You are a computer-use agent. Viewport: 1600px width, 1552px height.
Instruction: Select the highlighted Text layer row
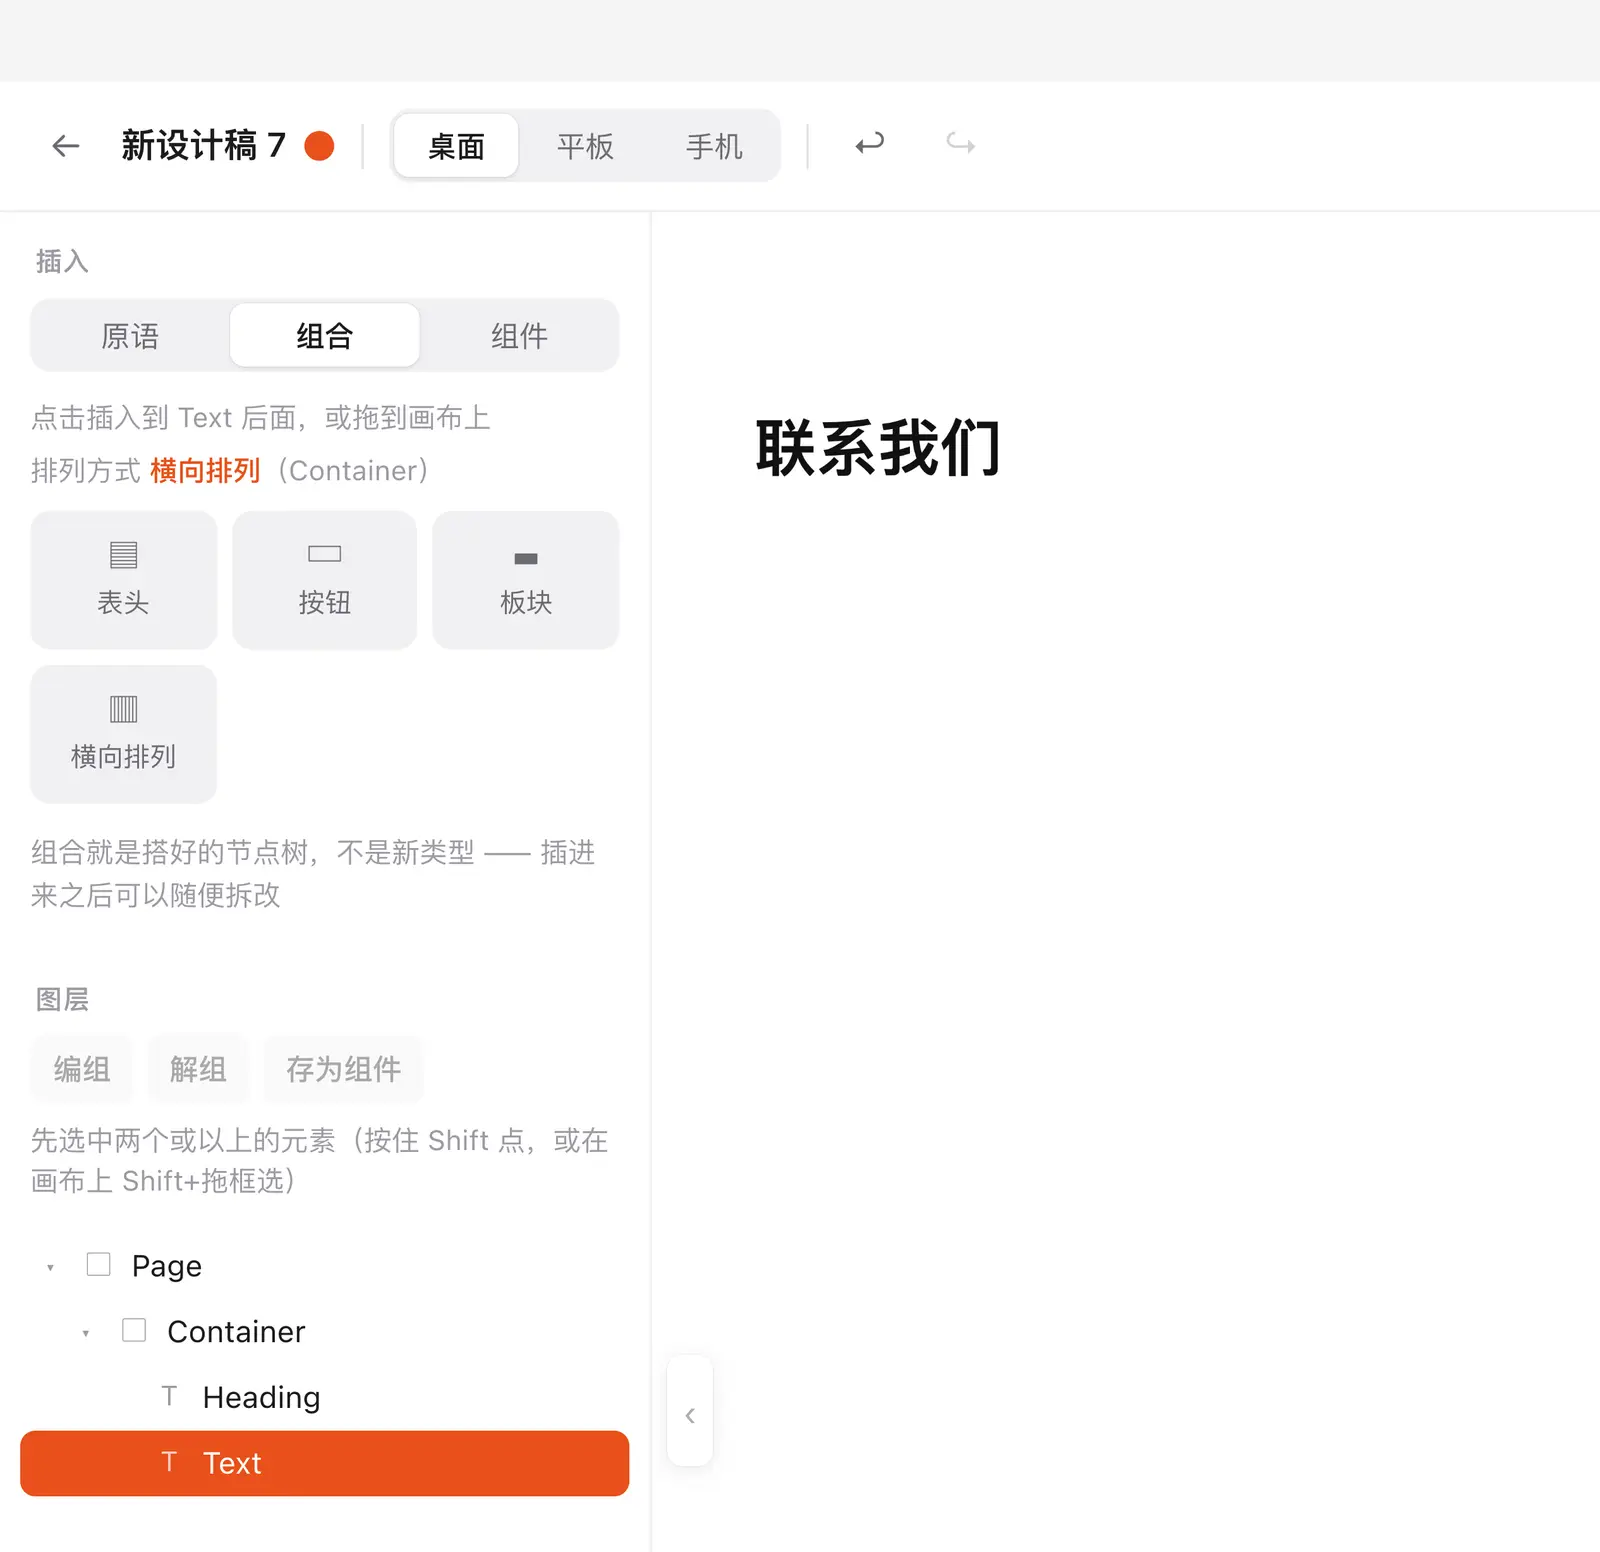click(325, 1463)
